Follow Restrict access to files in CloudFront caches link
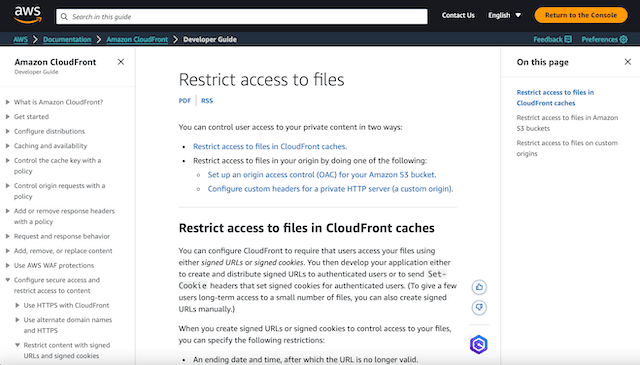640x365 pixels. tap(270, 146)
